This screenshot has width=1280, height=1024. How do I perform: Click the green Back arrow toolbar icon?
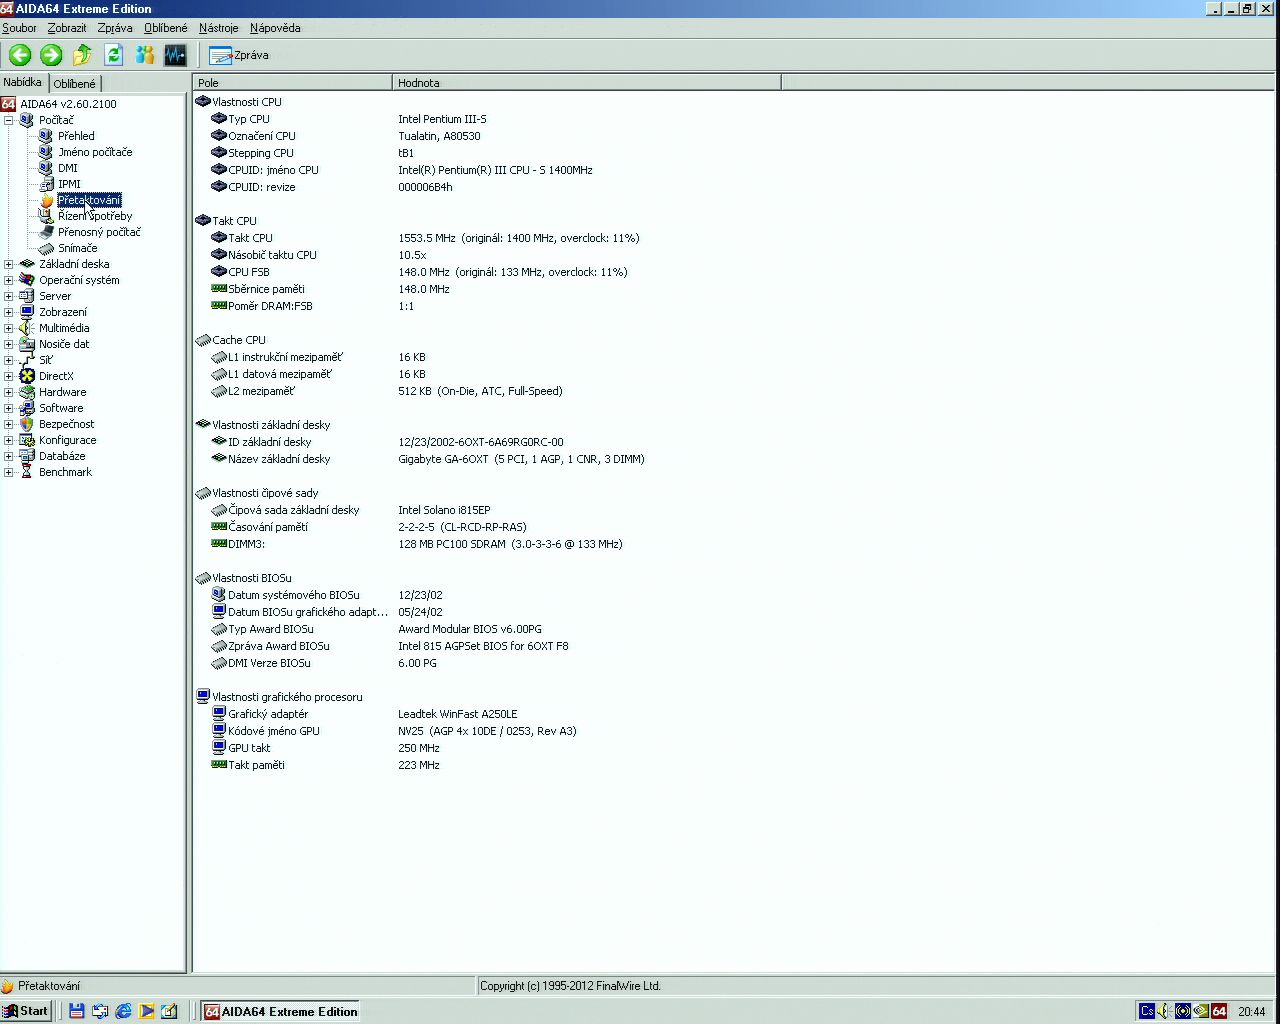[20, 55]
